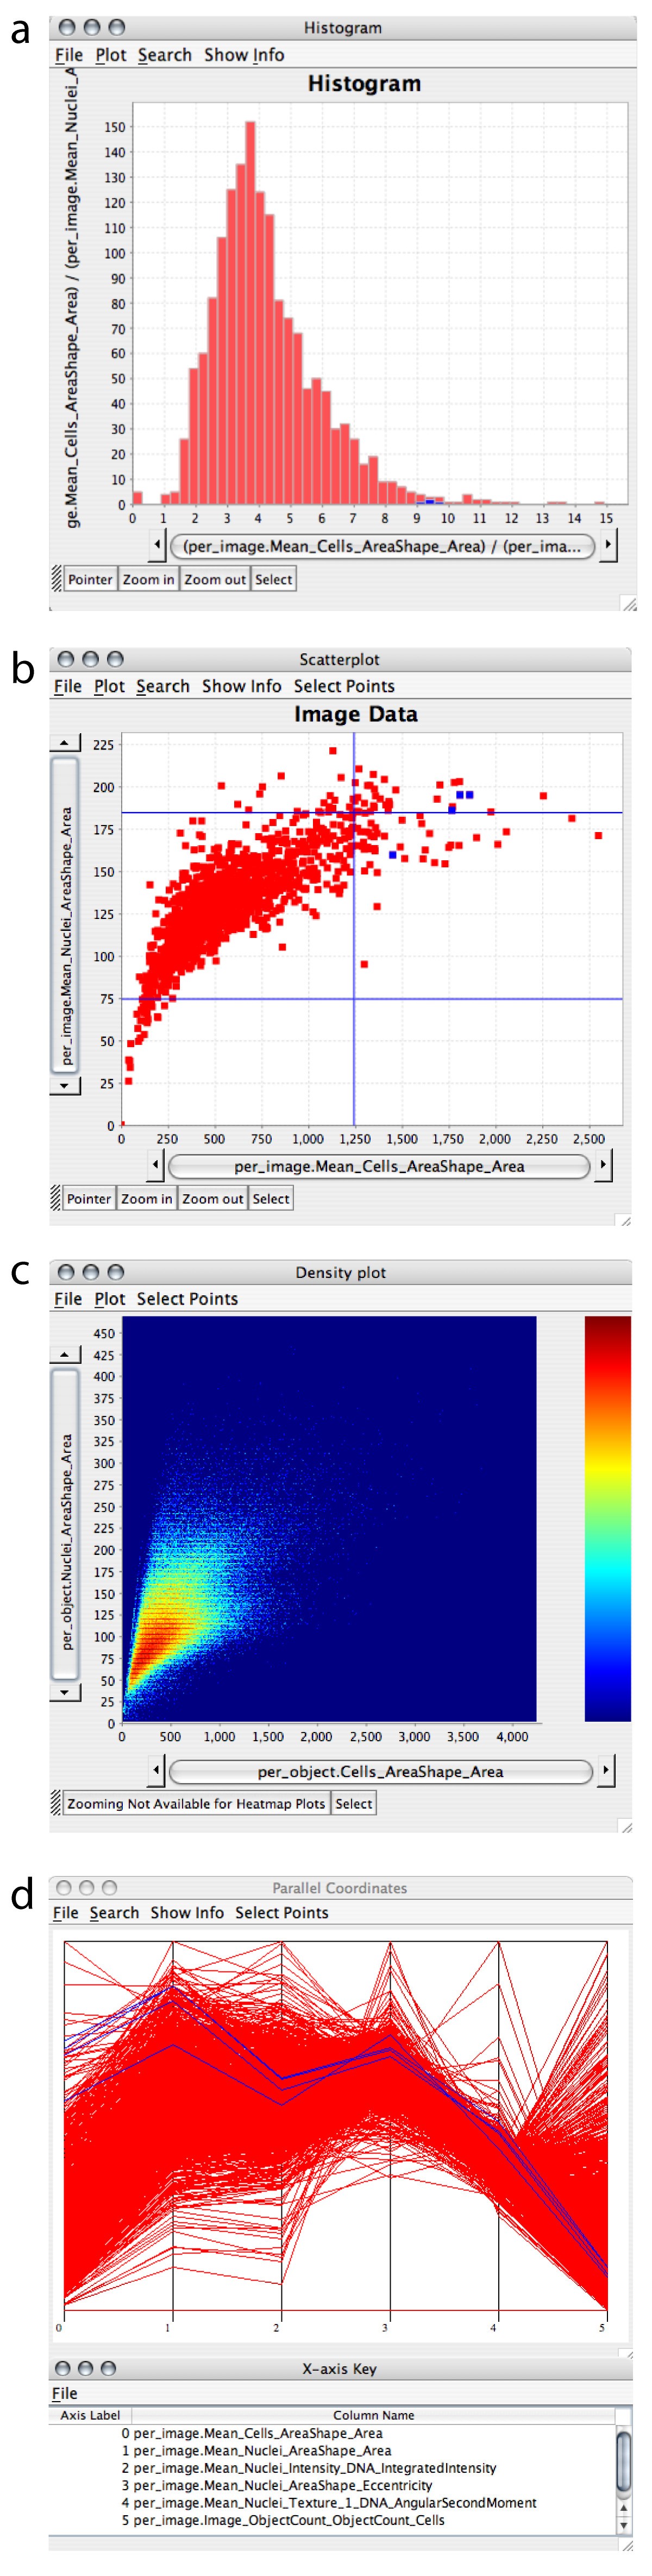Select row 5 per_image.Image_ObjectCount_ObjectCount_Cells

click(x=332, y=2520)
